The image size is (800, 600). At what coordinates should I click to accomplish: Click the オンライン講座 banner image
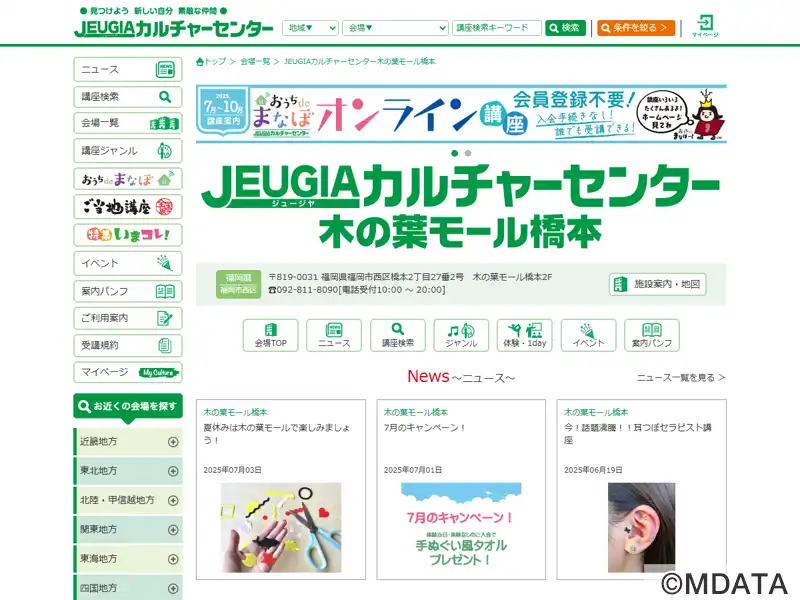tap(461, 114)
